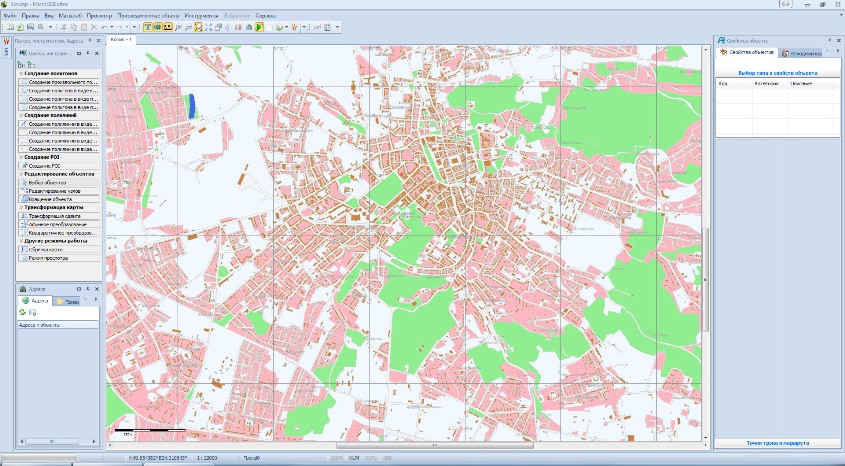
Task: Click the zoom in magnifier icon
Action: coord(177,27)
